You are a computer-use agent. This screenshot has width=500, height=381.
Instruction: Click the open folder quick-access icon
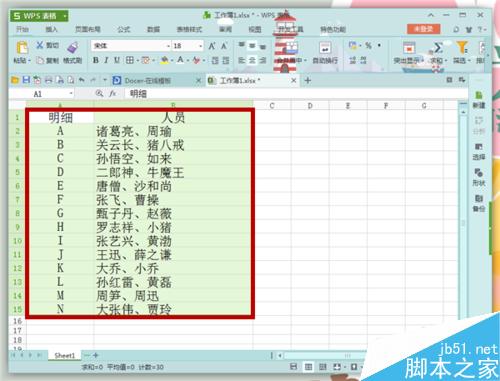coord(15,80)
